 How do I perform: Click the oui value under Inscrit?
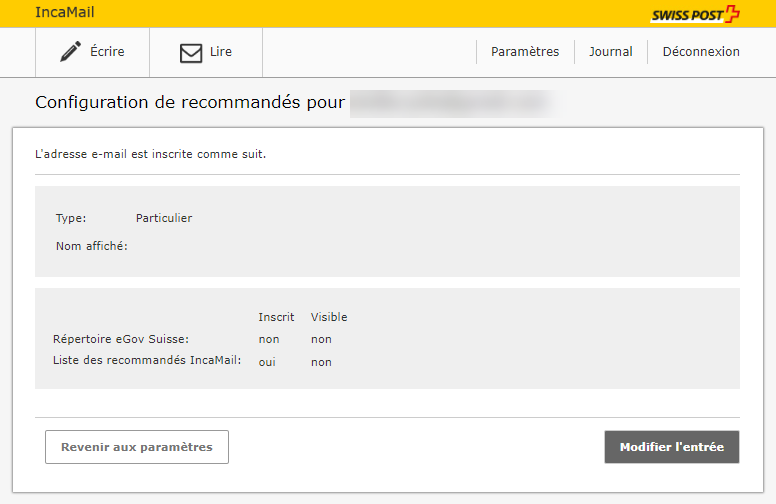268,362
